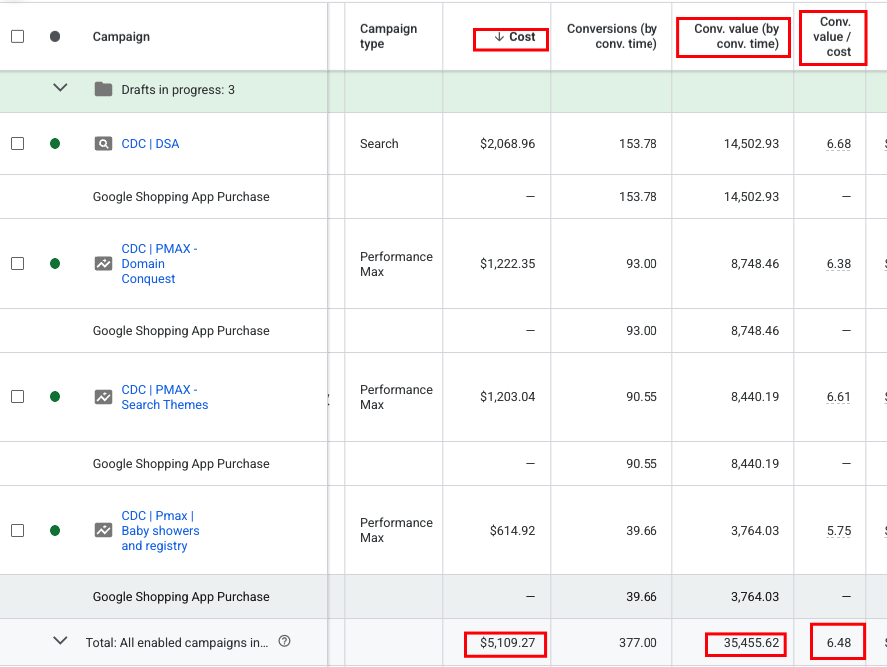887x667 pixels.
Task: Collapse the Drafts in progress chevron
Action: [60, 88]
